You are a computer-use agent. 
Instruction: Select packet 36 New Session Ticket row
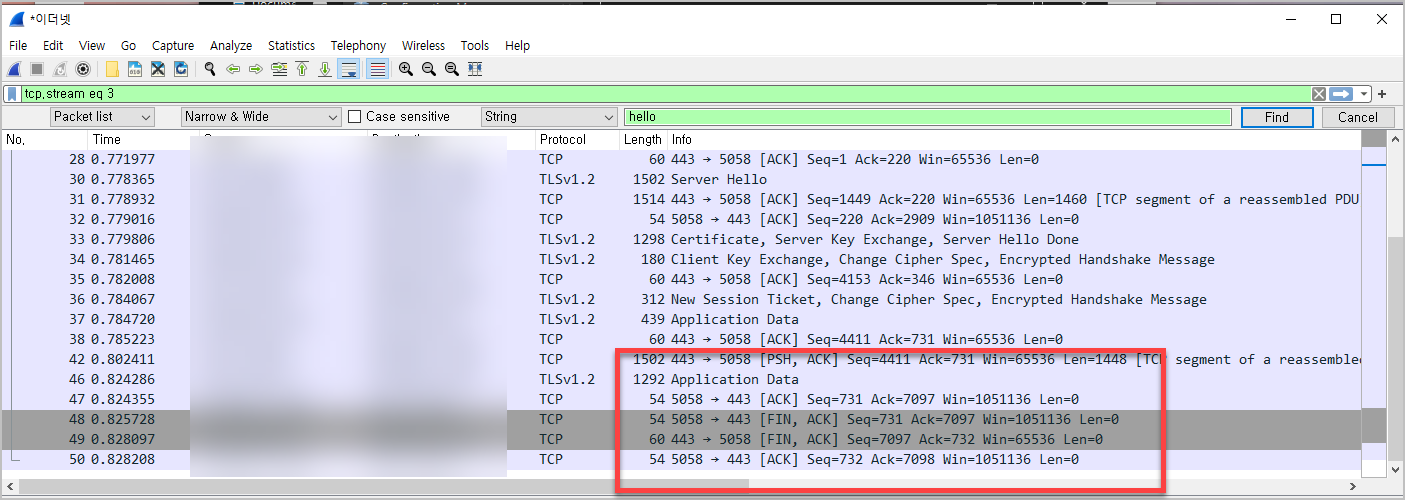tap(682, 299)
